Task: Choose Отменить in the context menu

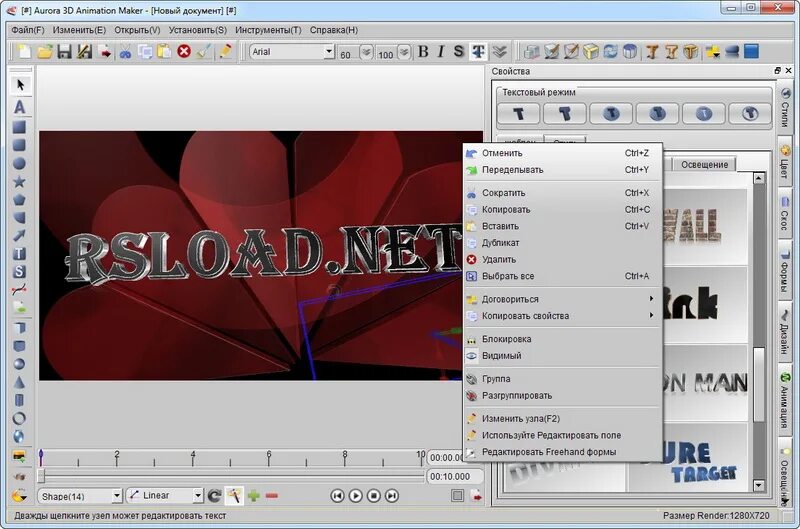Action: point(563,153)
